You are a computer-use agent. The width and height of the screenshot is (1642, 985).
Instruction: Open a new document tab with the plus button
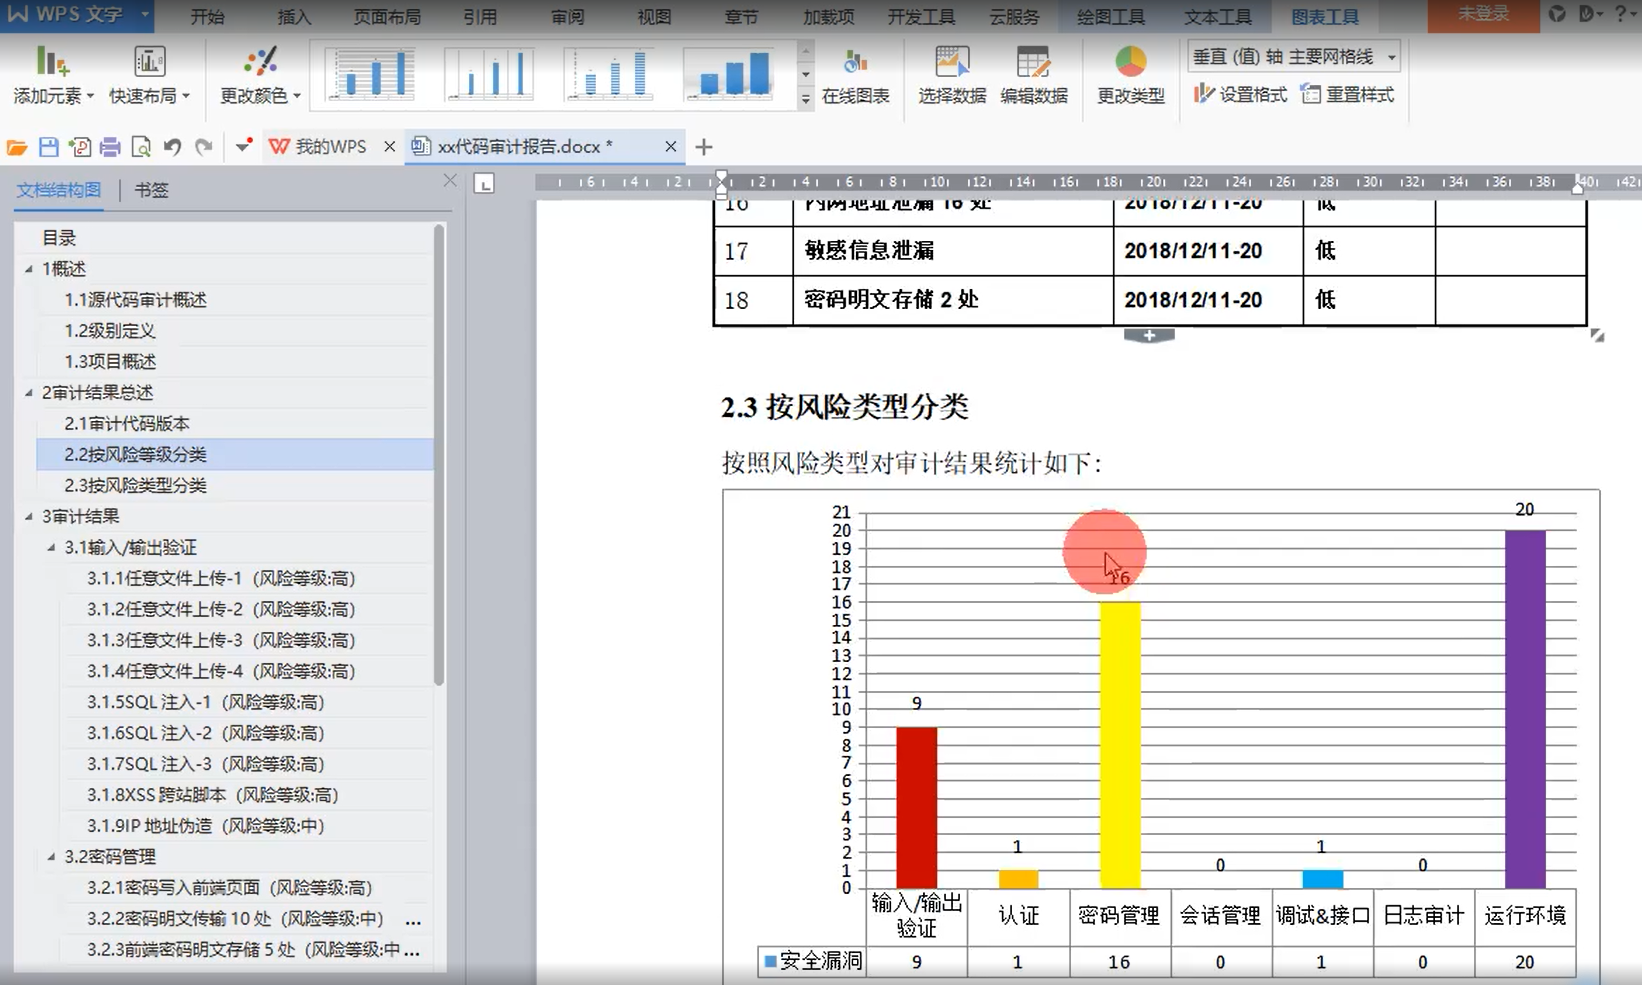703,147
